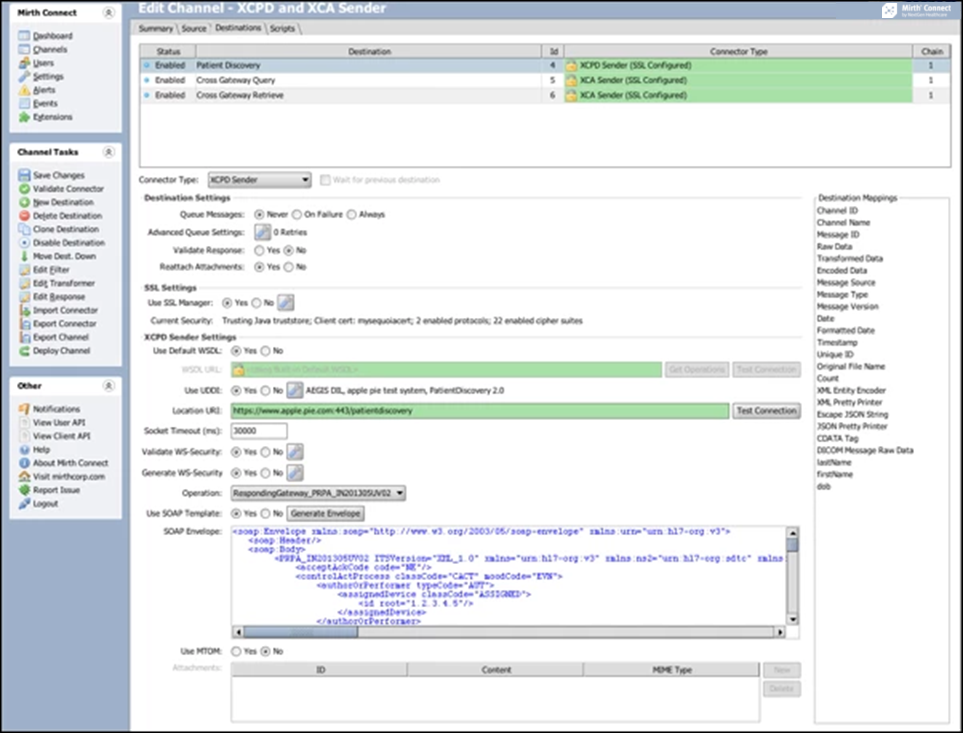The width and height of the screenshot is (963, 733).
Task: Open the Connector Type dropdown
Action: (259, 180)
